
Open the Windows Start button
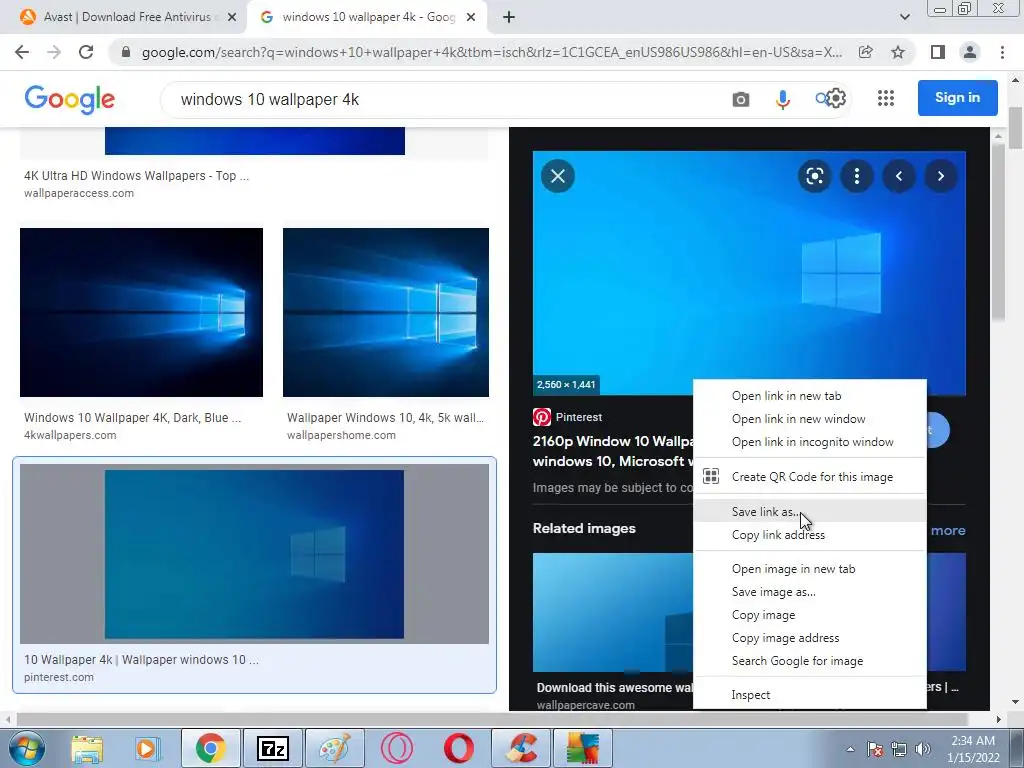tap(27, 748)
